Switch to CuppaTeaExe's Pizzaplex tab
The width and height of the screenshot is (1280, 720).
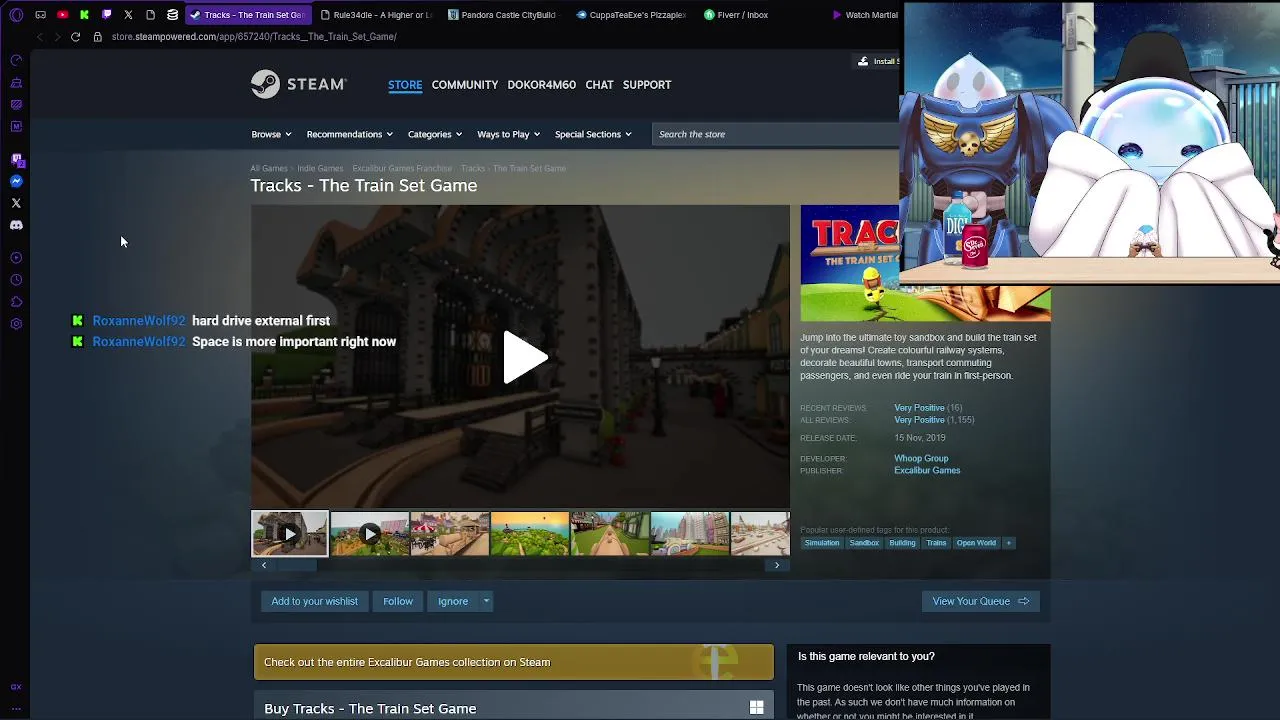tap(632, 15)
